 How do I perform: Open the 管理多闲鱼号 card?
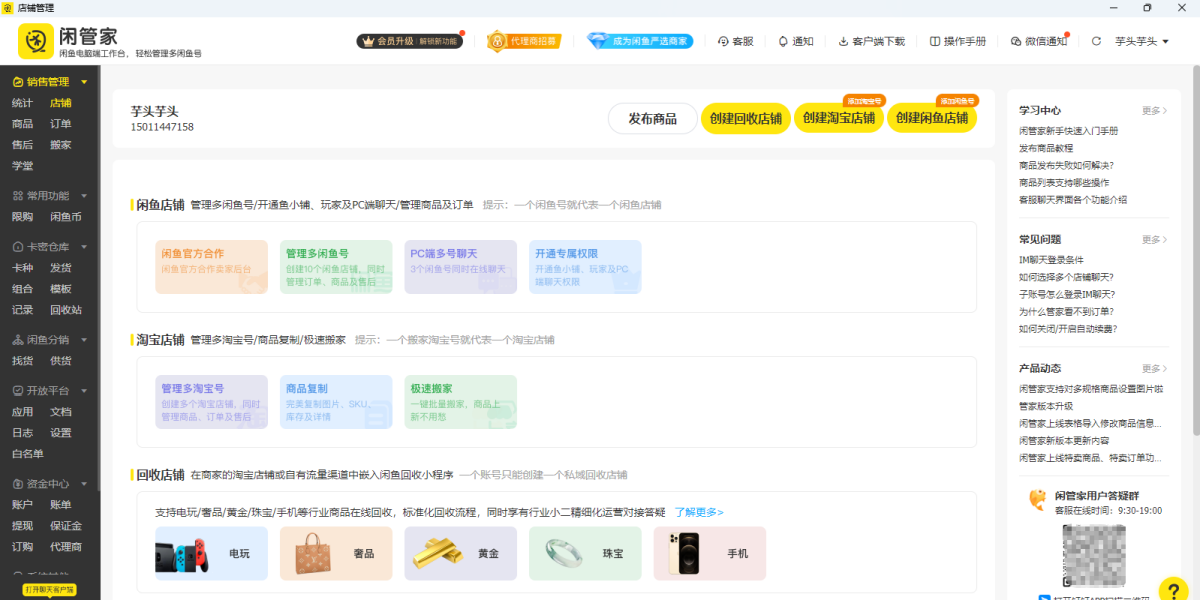[x=336, y=267]
